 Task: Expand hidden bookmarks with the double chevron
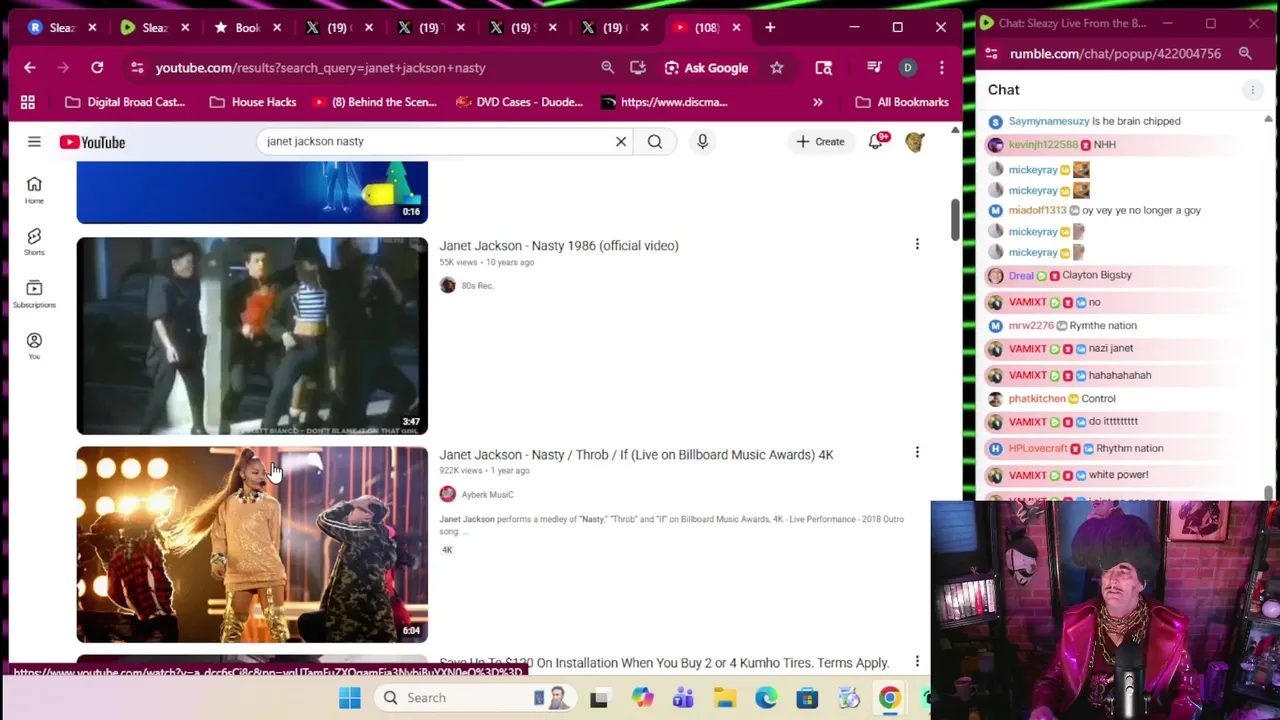point(818,102)
